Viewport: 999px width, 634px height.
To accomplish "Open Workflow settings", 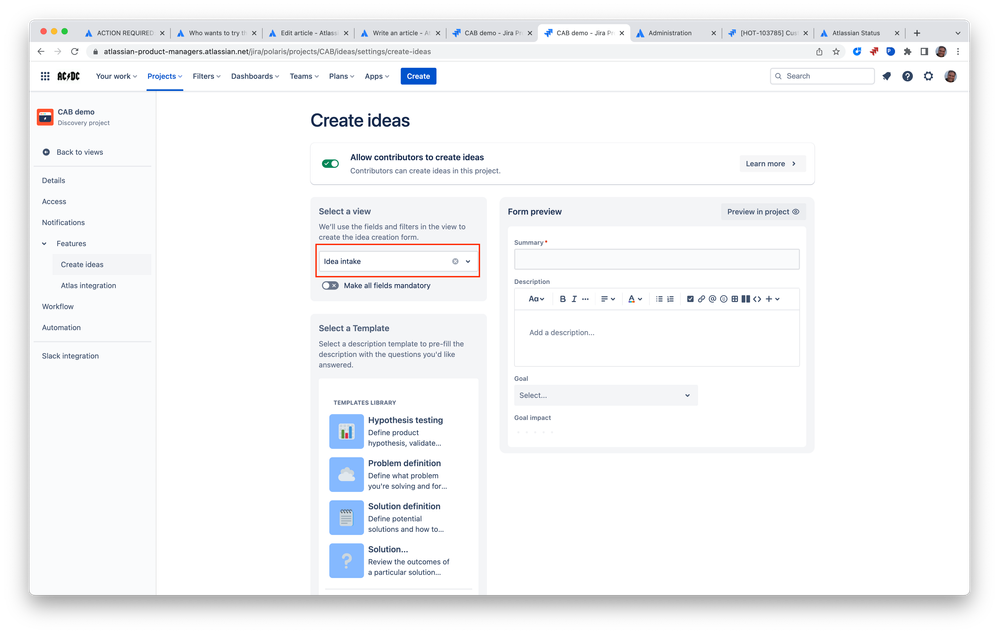I will click(57, 306).
